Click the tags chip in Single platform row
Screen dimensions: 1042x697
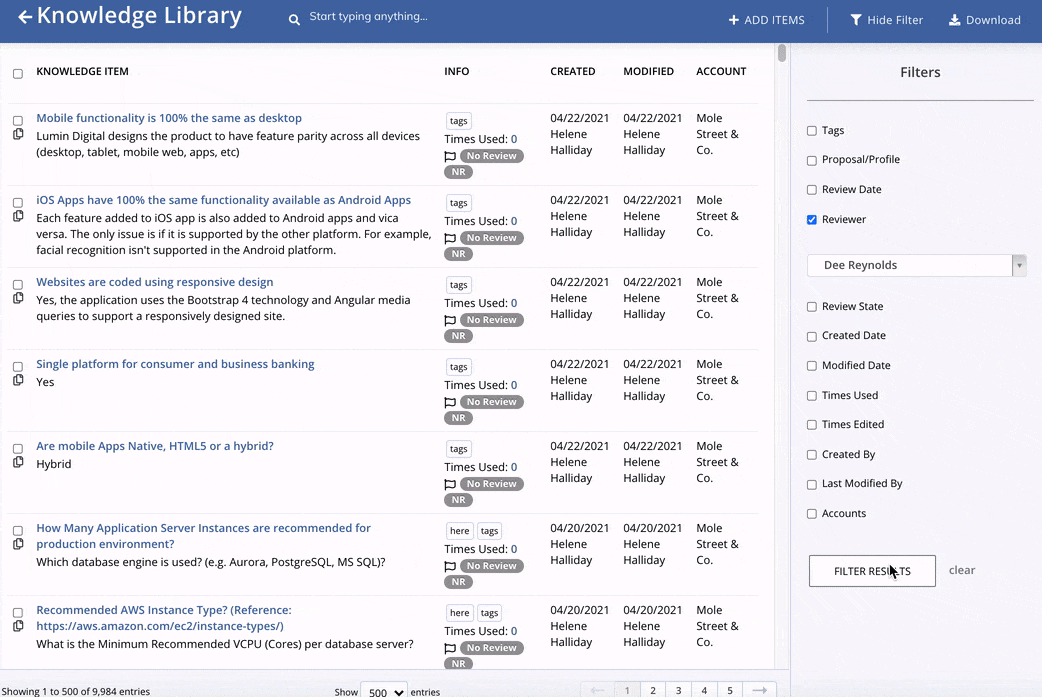(459, 367)
